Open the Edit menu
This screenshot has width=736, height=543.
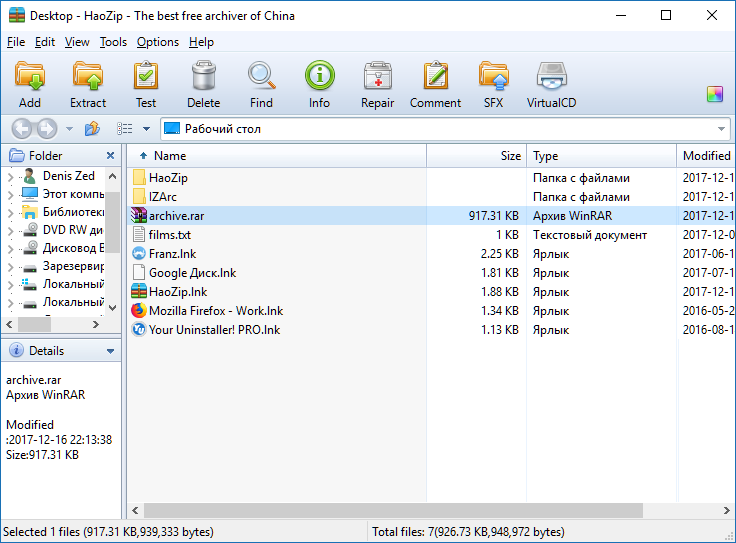pos(45,42)
